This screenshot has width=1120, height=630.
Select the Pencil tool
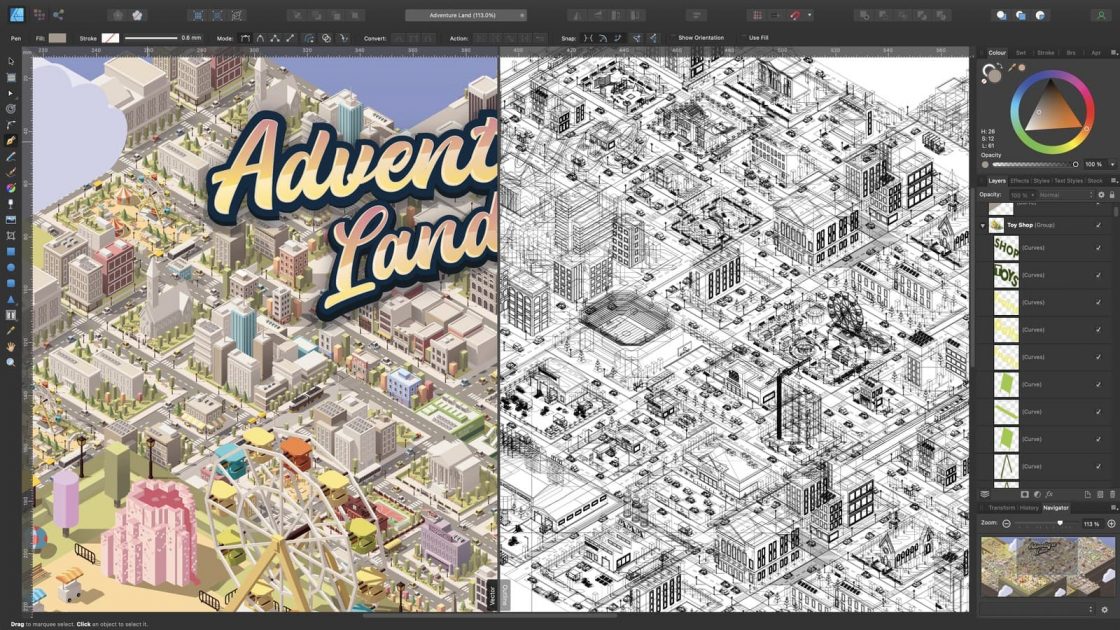[x=12, y=155]
